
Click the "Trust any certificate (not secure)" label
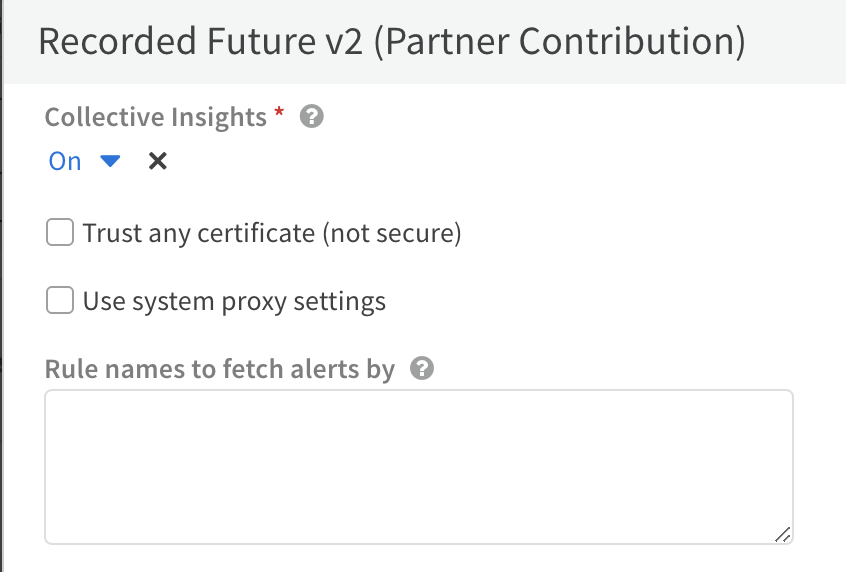272,234
